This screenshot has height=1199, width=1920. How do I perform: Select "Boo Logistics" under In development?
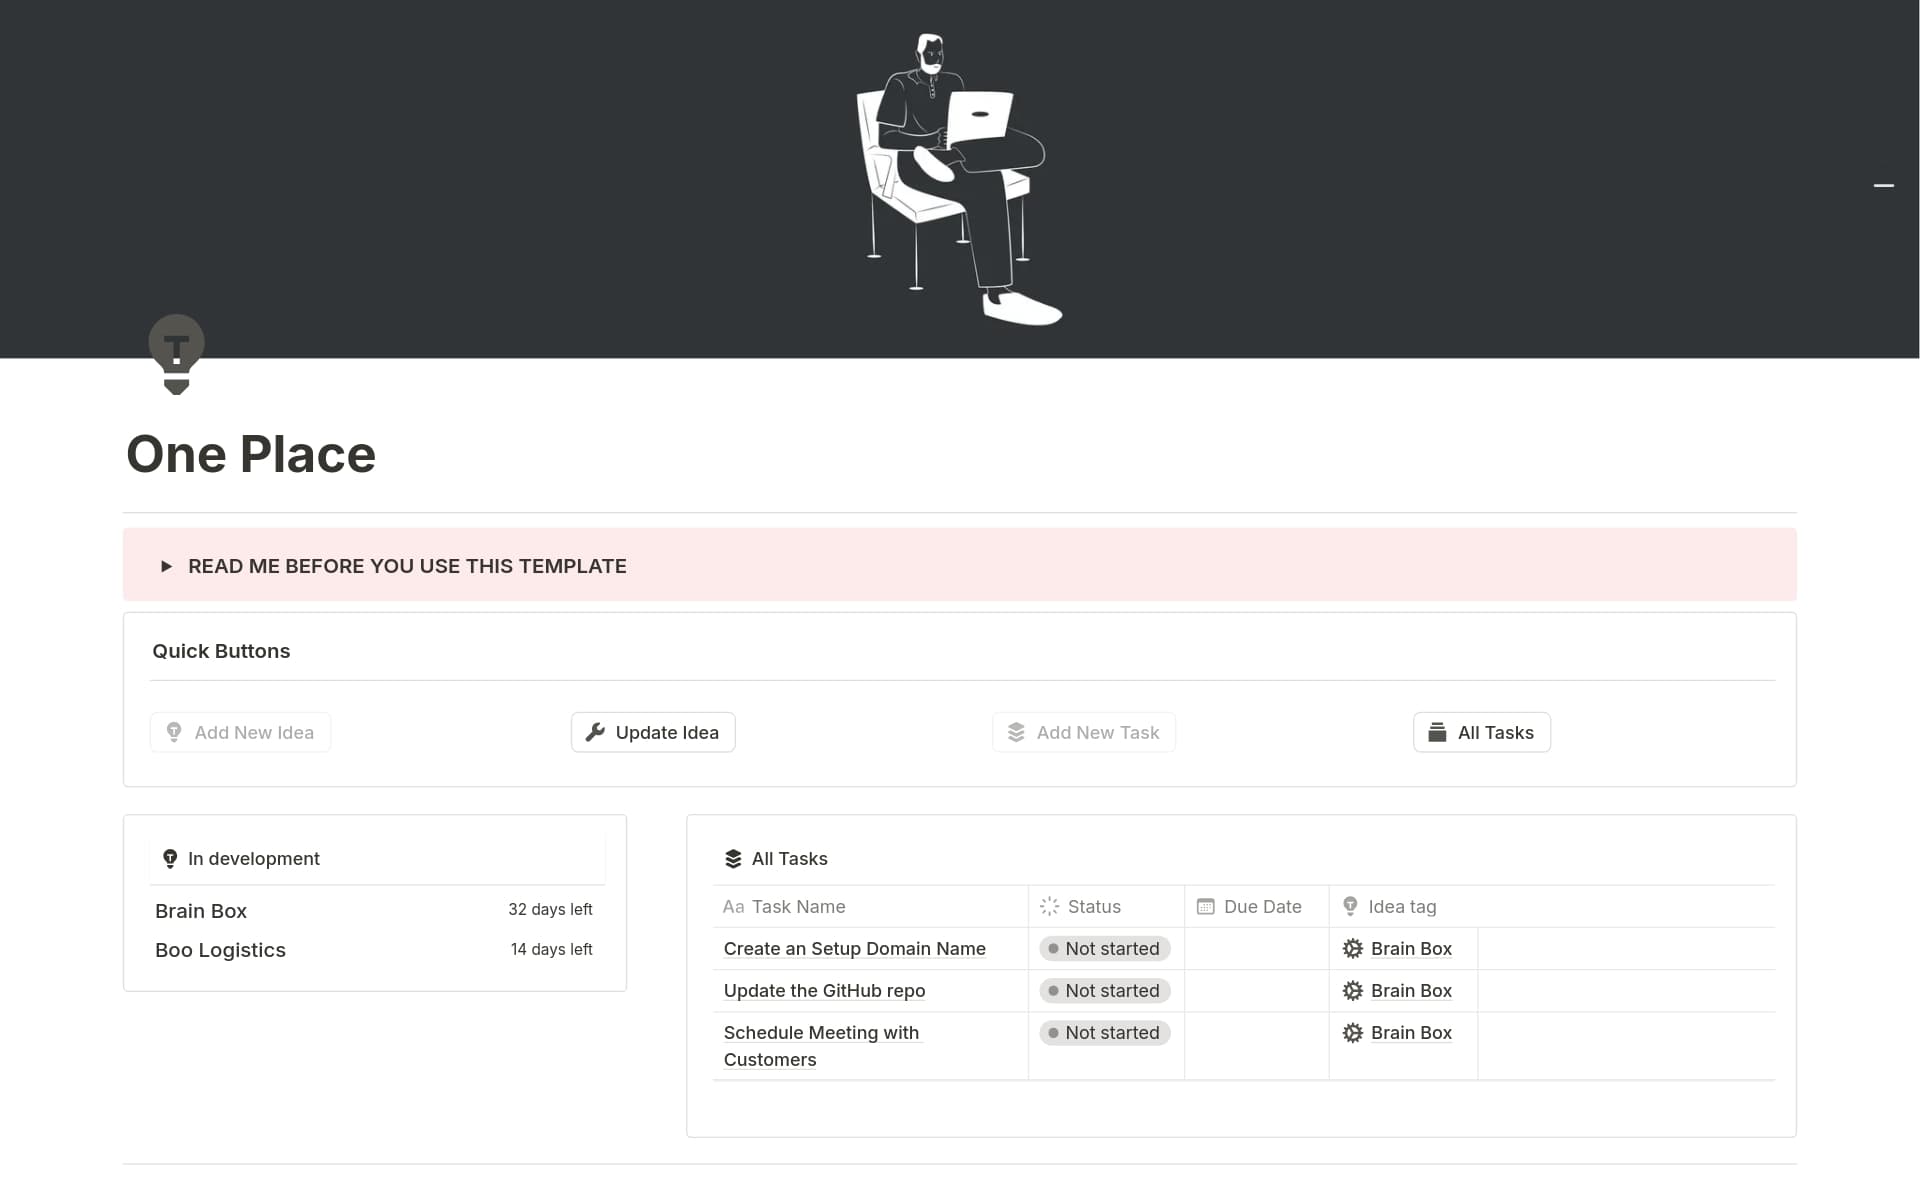220,950
